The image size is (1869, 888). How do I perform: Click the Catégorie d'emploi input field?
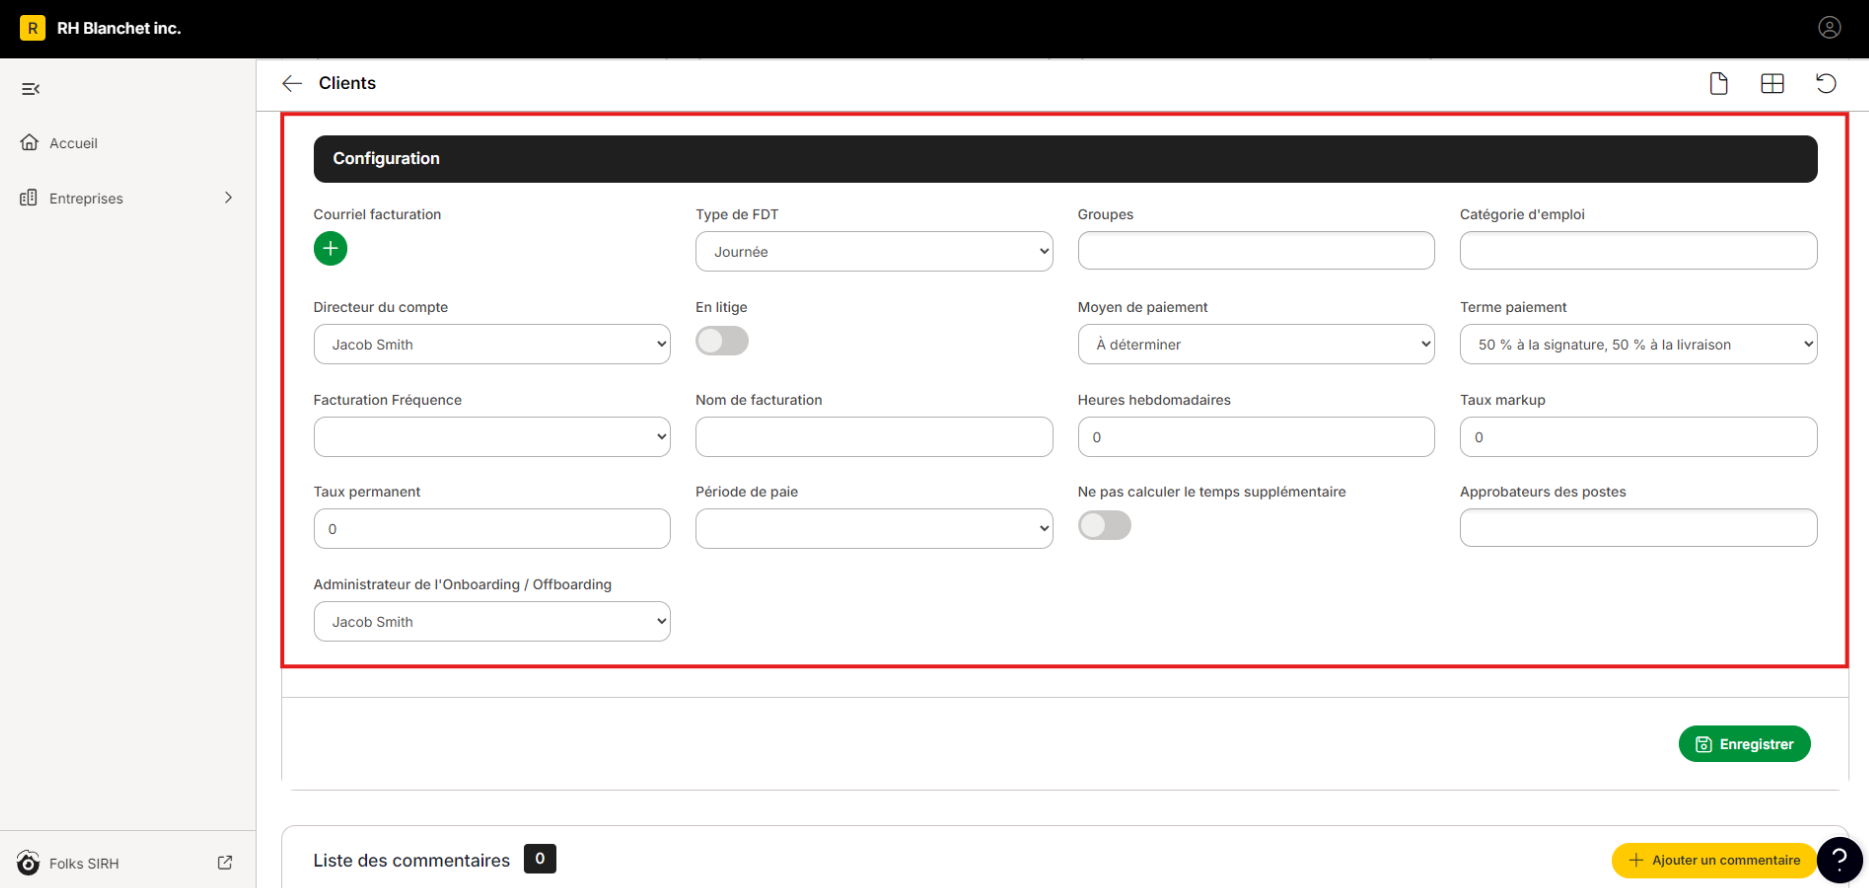1638,250
